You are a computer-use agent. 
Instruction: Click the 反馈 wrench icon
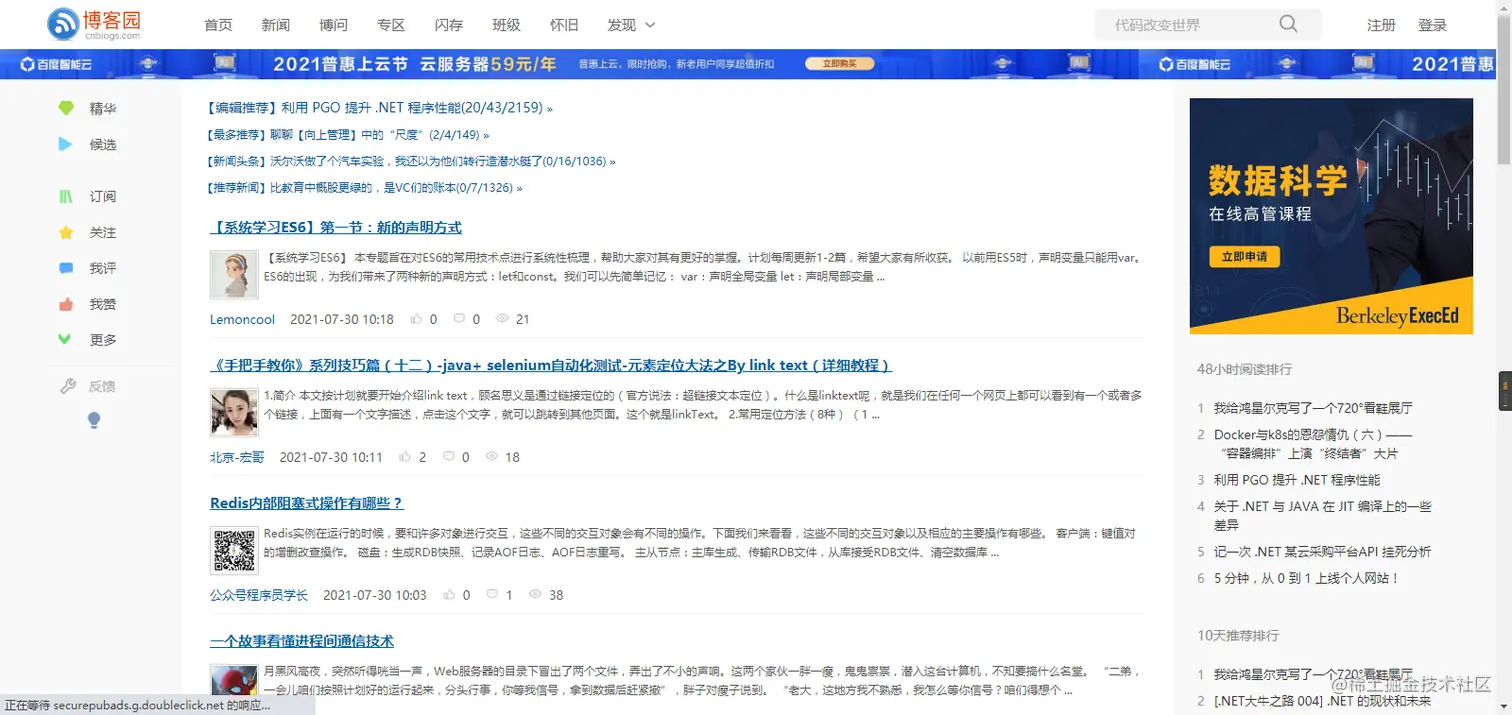pyautogui.click(x=68, y=385)
